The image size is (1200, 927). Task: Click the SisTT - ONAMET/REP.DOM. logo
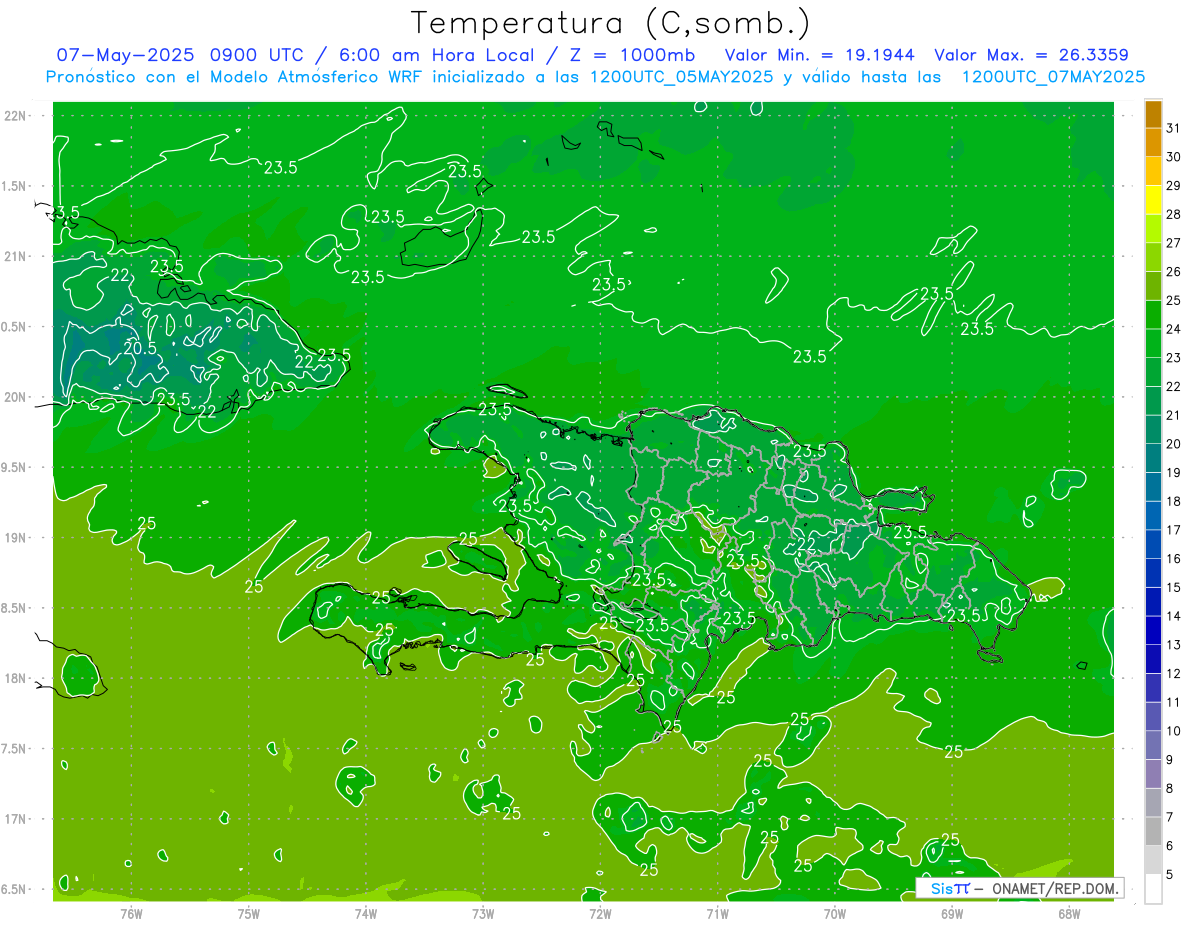tap(1019, 887)
